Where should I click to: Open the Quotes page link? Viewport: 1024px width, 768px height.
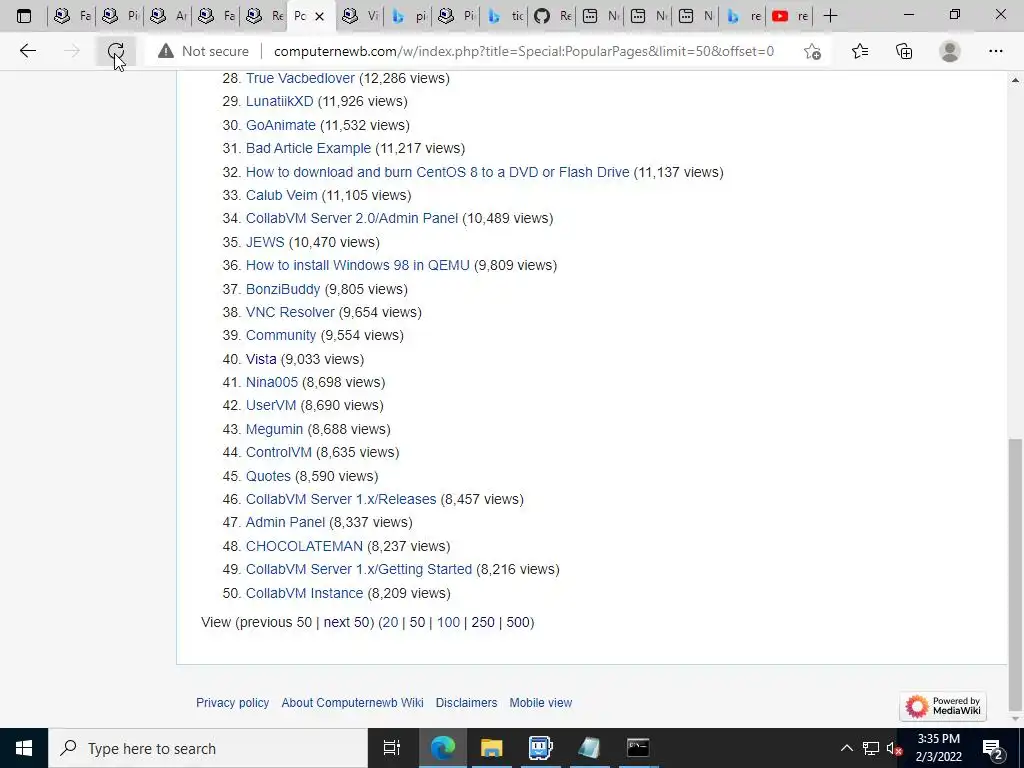tap(268, 476)
